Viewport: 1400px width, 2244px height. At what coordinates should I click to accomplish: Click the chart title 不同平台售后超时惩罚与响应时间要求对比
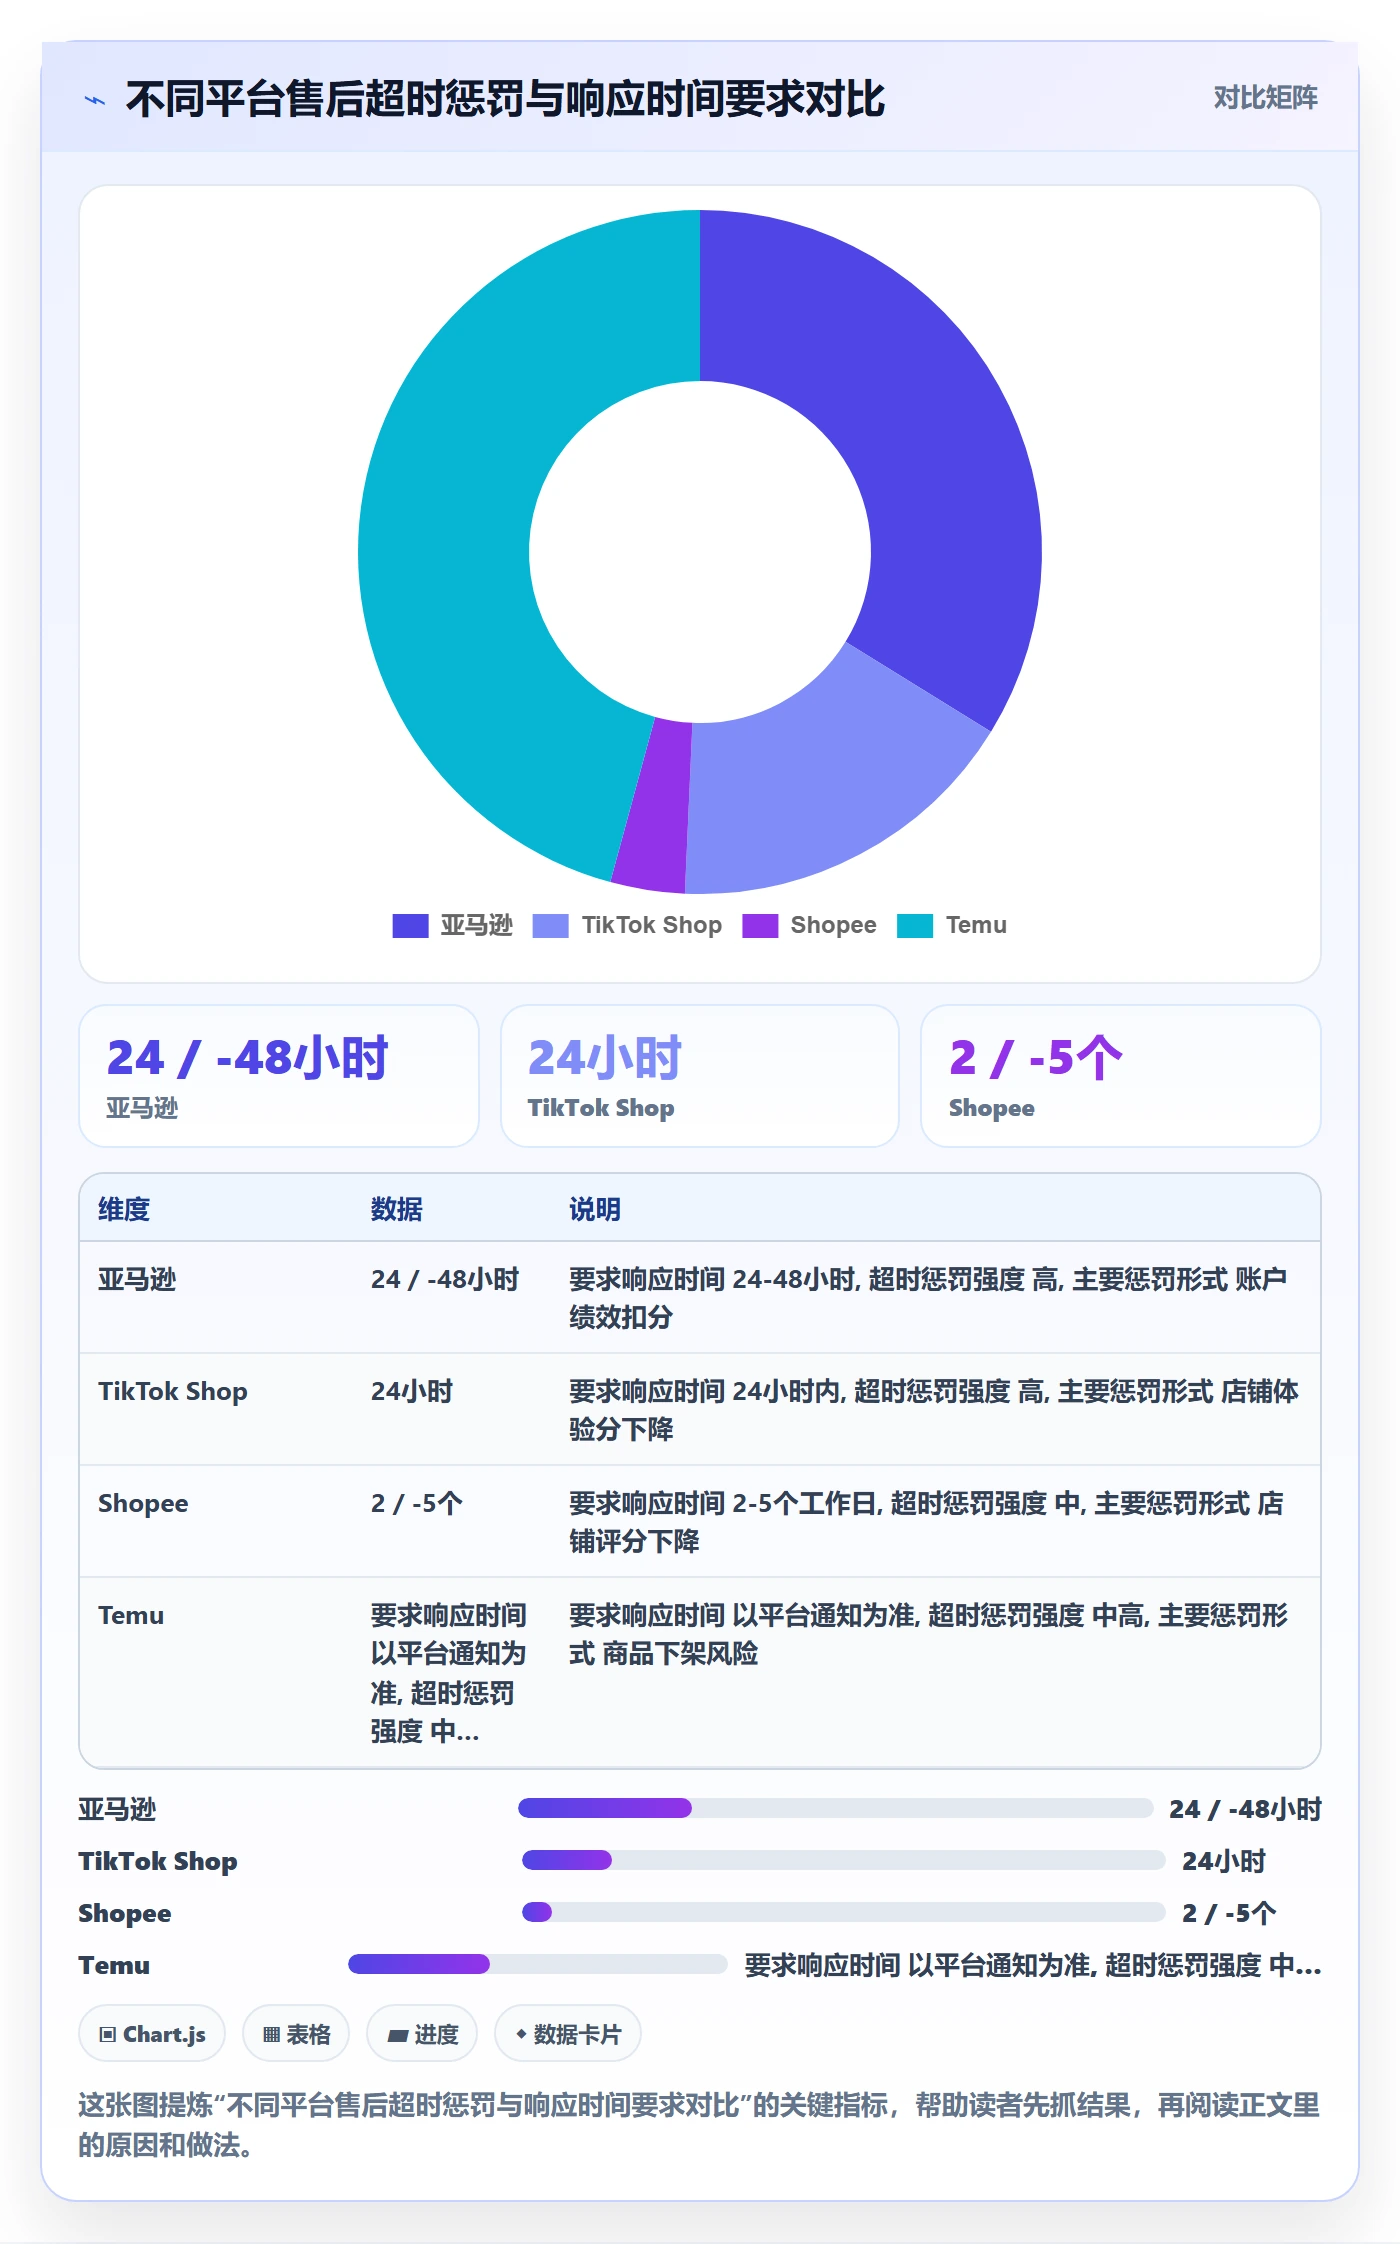pyautogui.click(x=505, y=99)
